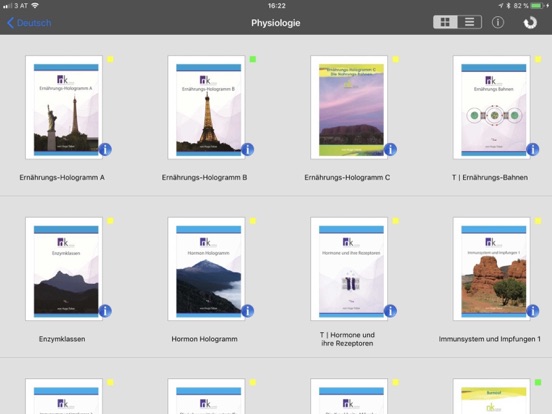Open Hormone und ihre Rezeptoren cover

(x=349, y=269)
